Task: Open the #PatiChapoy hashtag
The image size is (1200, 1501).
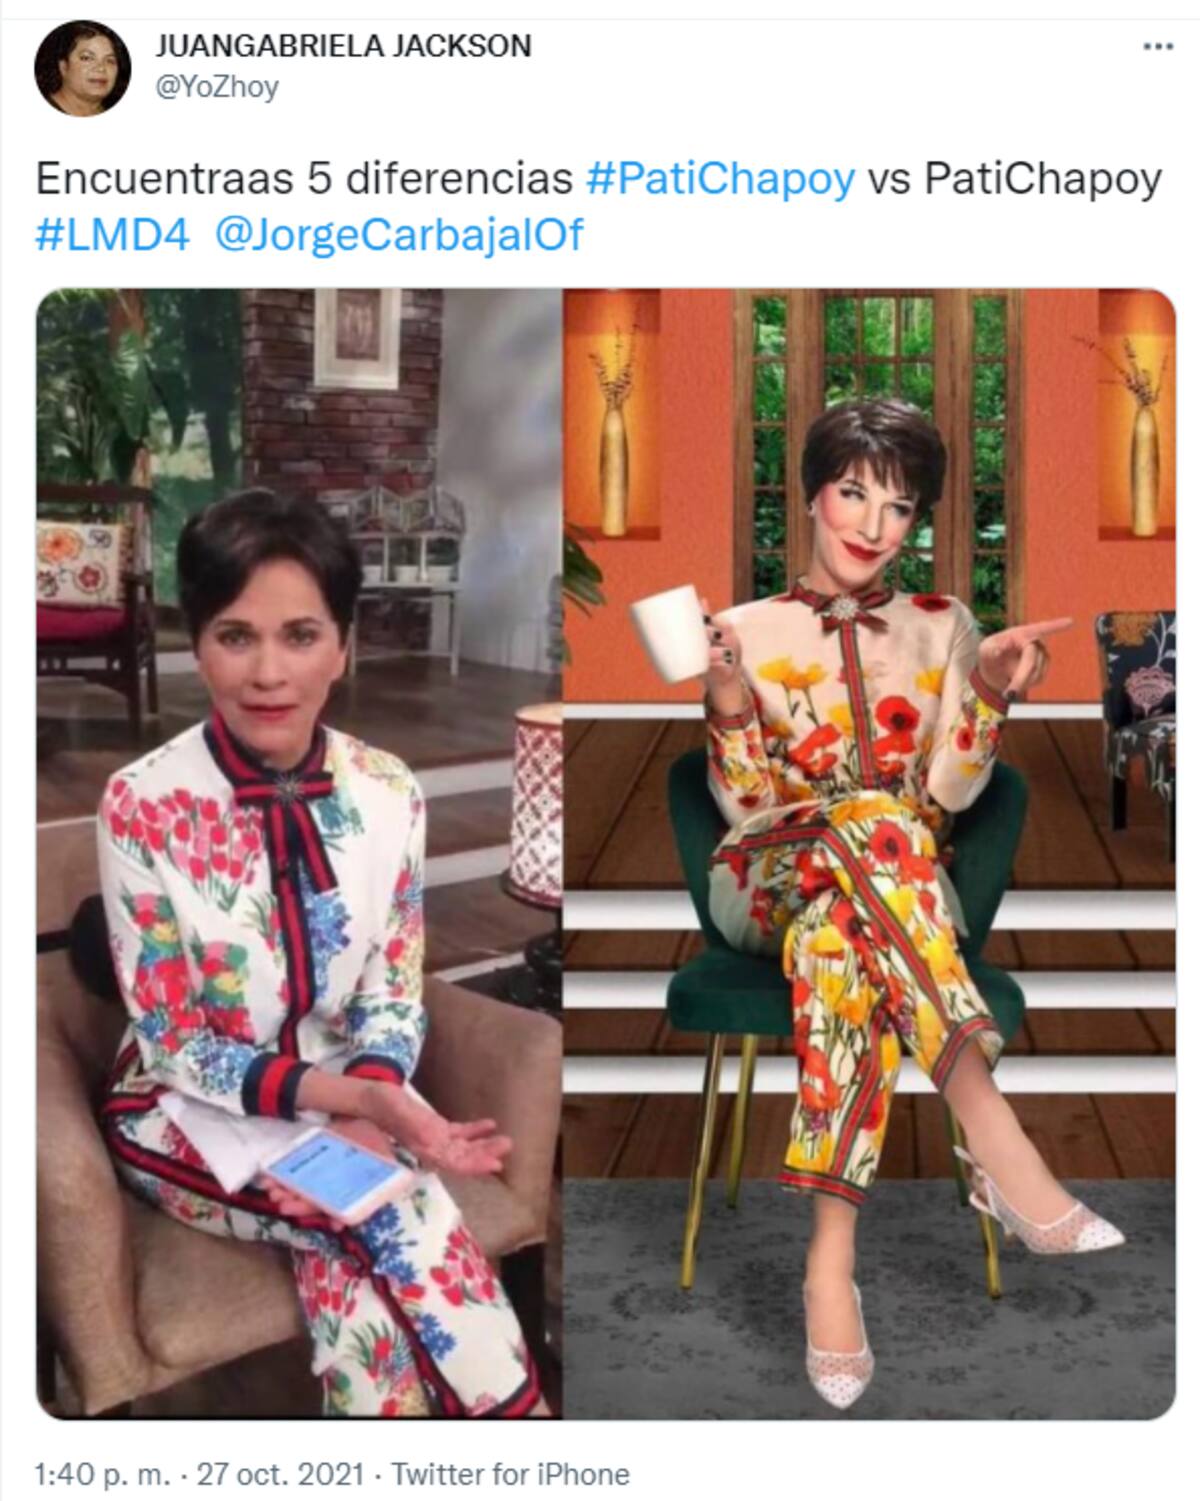Action: point(720,179)
